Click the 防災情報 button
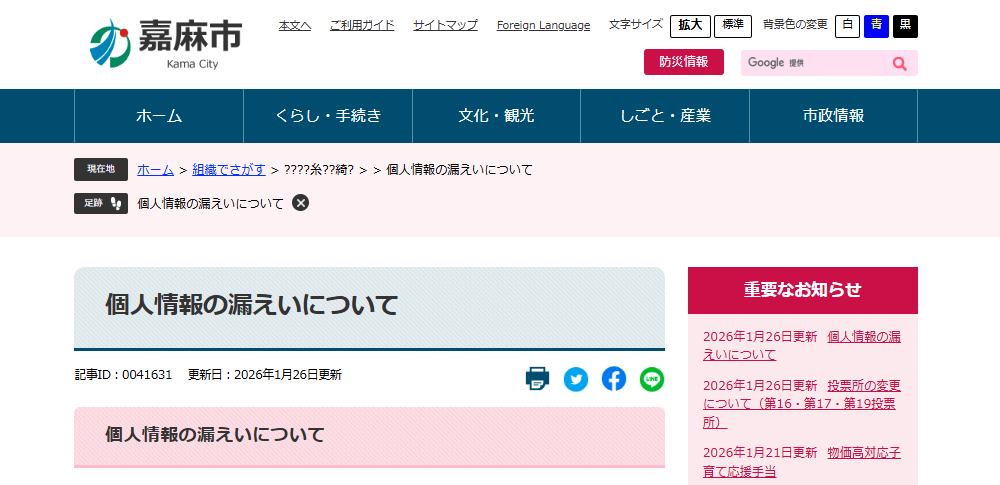The width and height of the screenshot is (1000, 485). tap(683, 62)
